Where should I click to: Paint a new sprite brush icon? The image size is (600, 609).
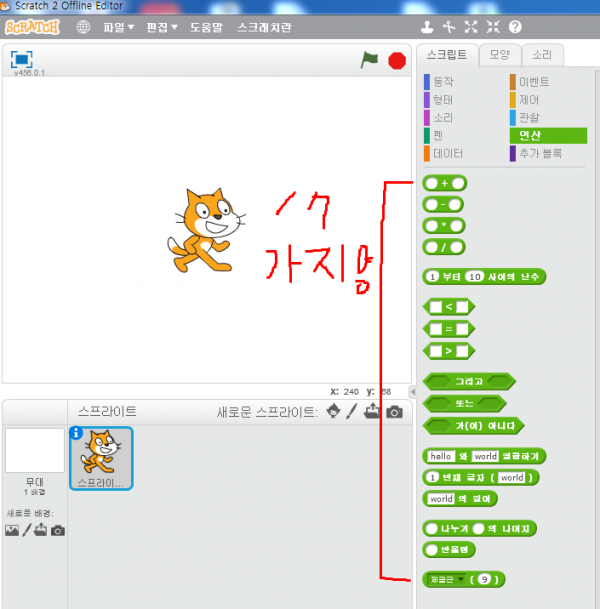pyautogui.click(x=351, y=411)
